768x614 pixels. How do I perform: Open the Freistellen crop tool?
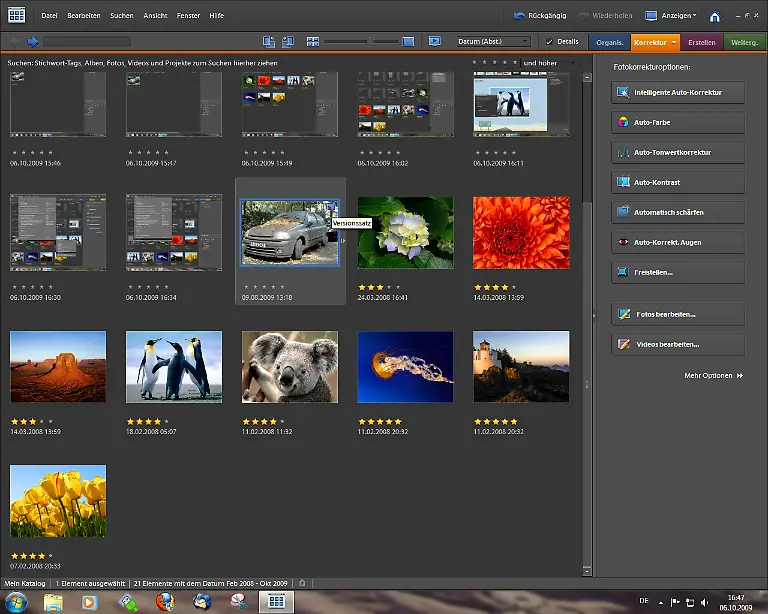click(678, 272)
